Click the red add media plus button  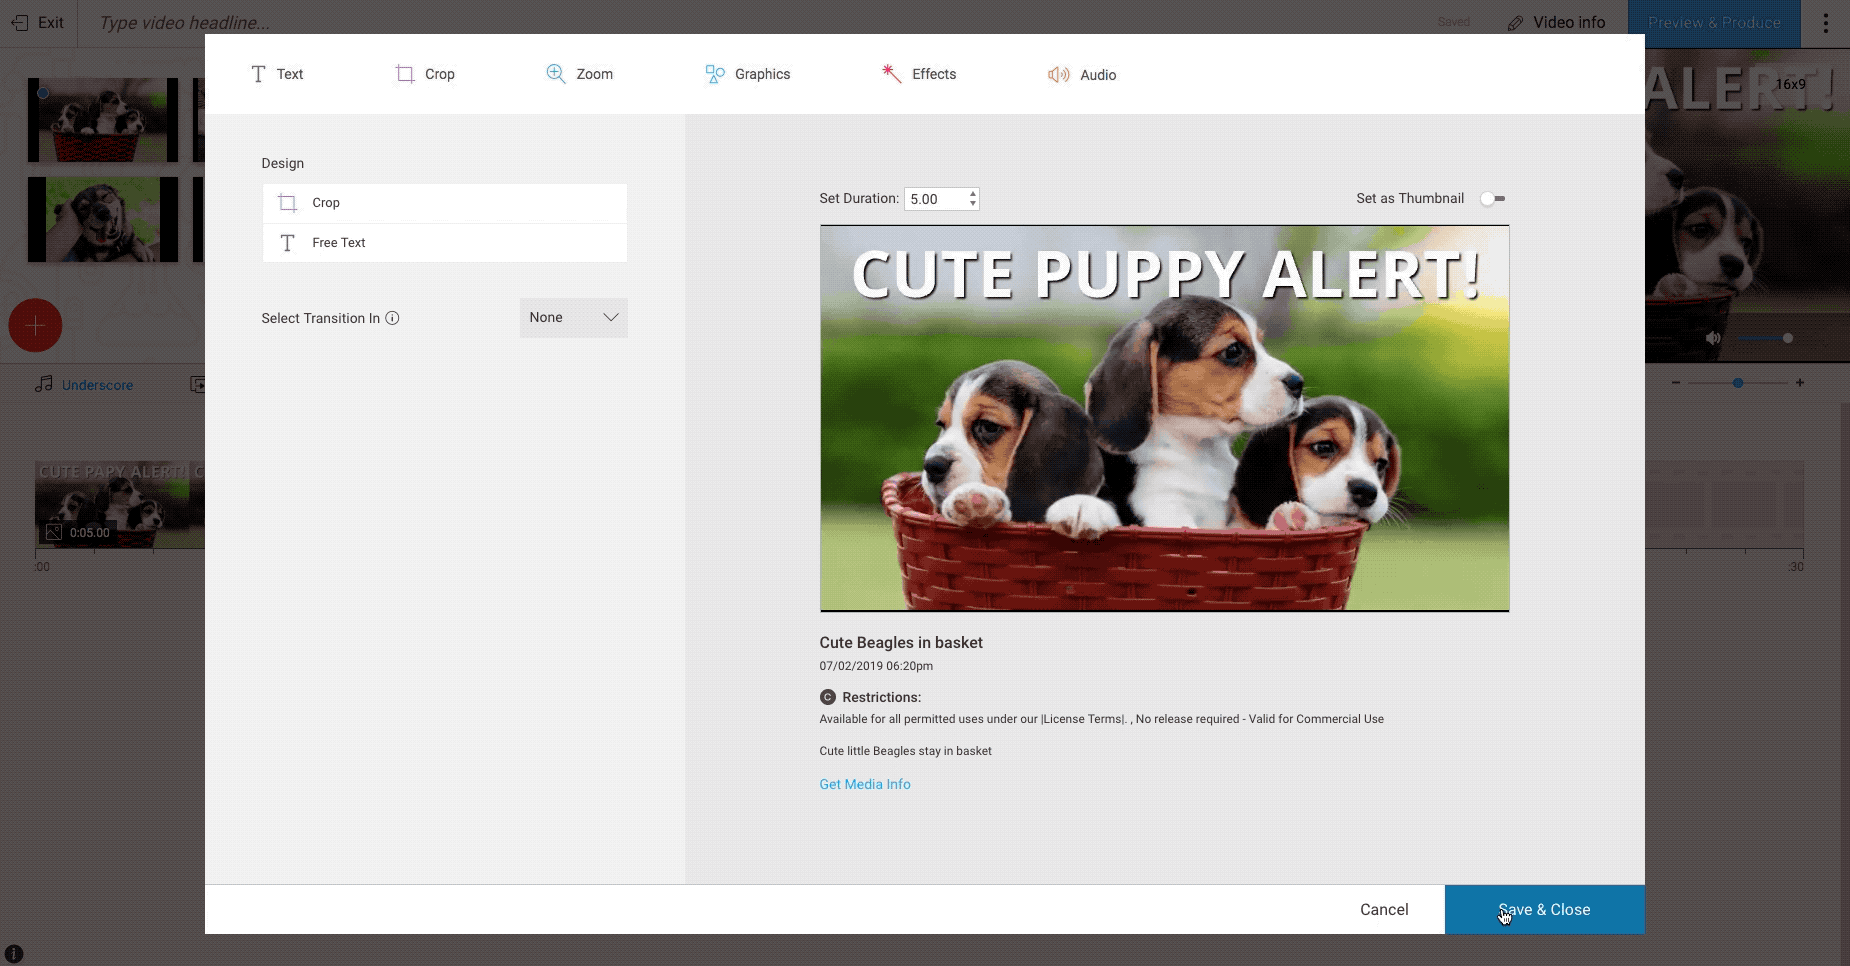click(35, 326)
